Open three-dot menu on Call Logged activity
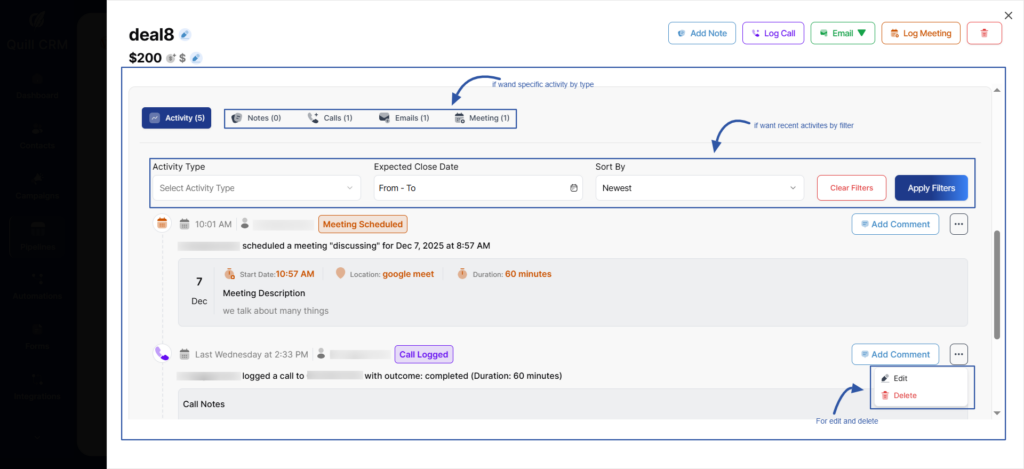The image size is (1024, 469). pyautogui.click(x=959, y=354)
